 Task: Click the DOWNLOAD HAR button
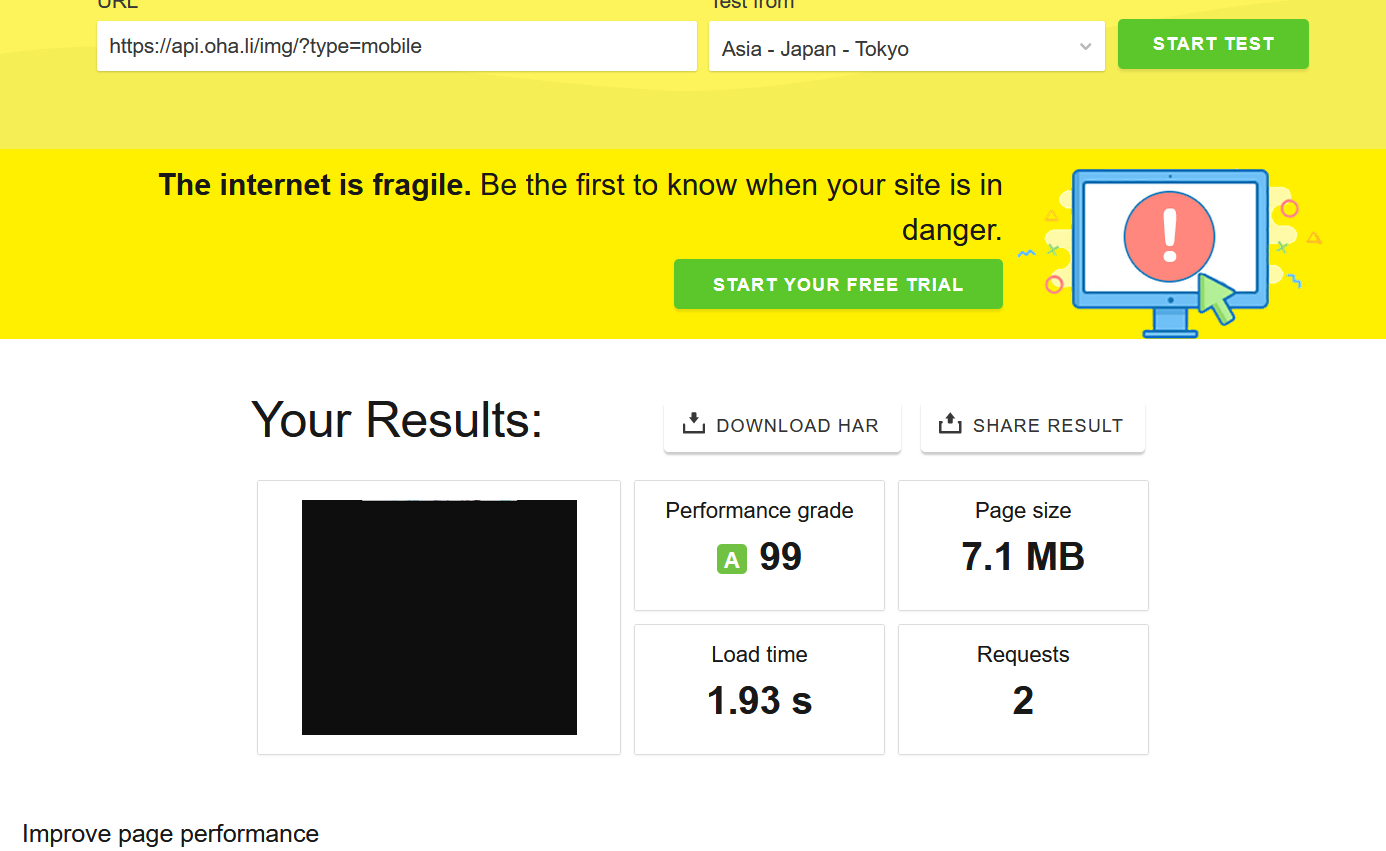(782, 426)
